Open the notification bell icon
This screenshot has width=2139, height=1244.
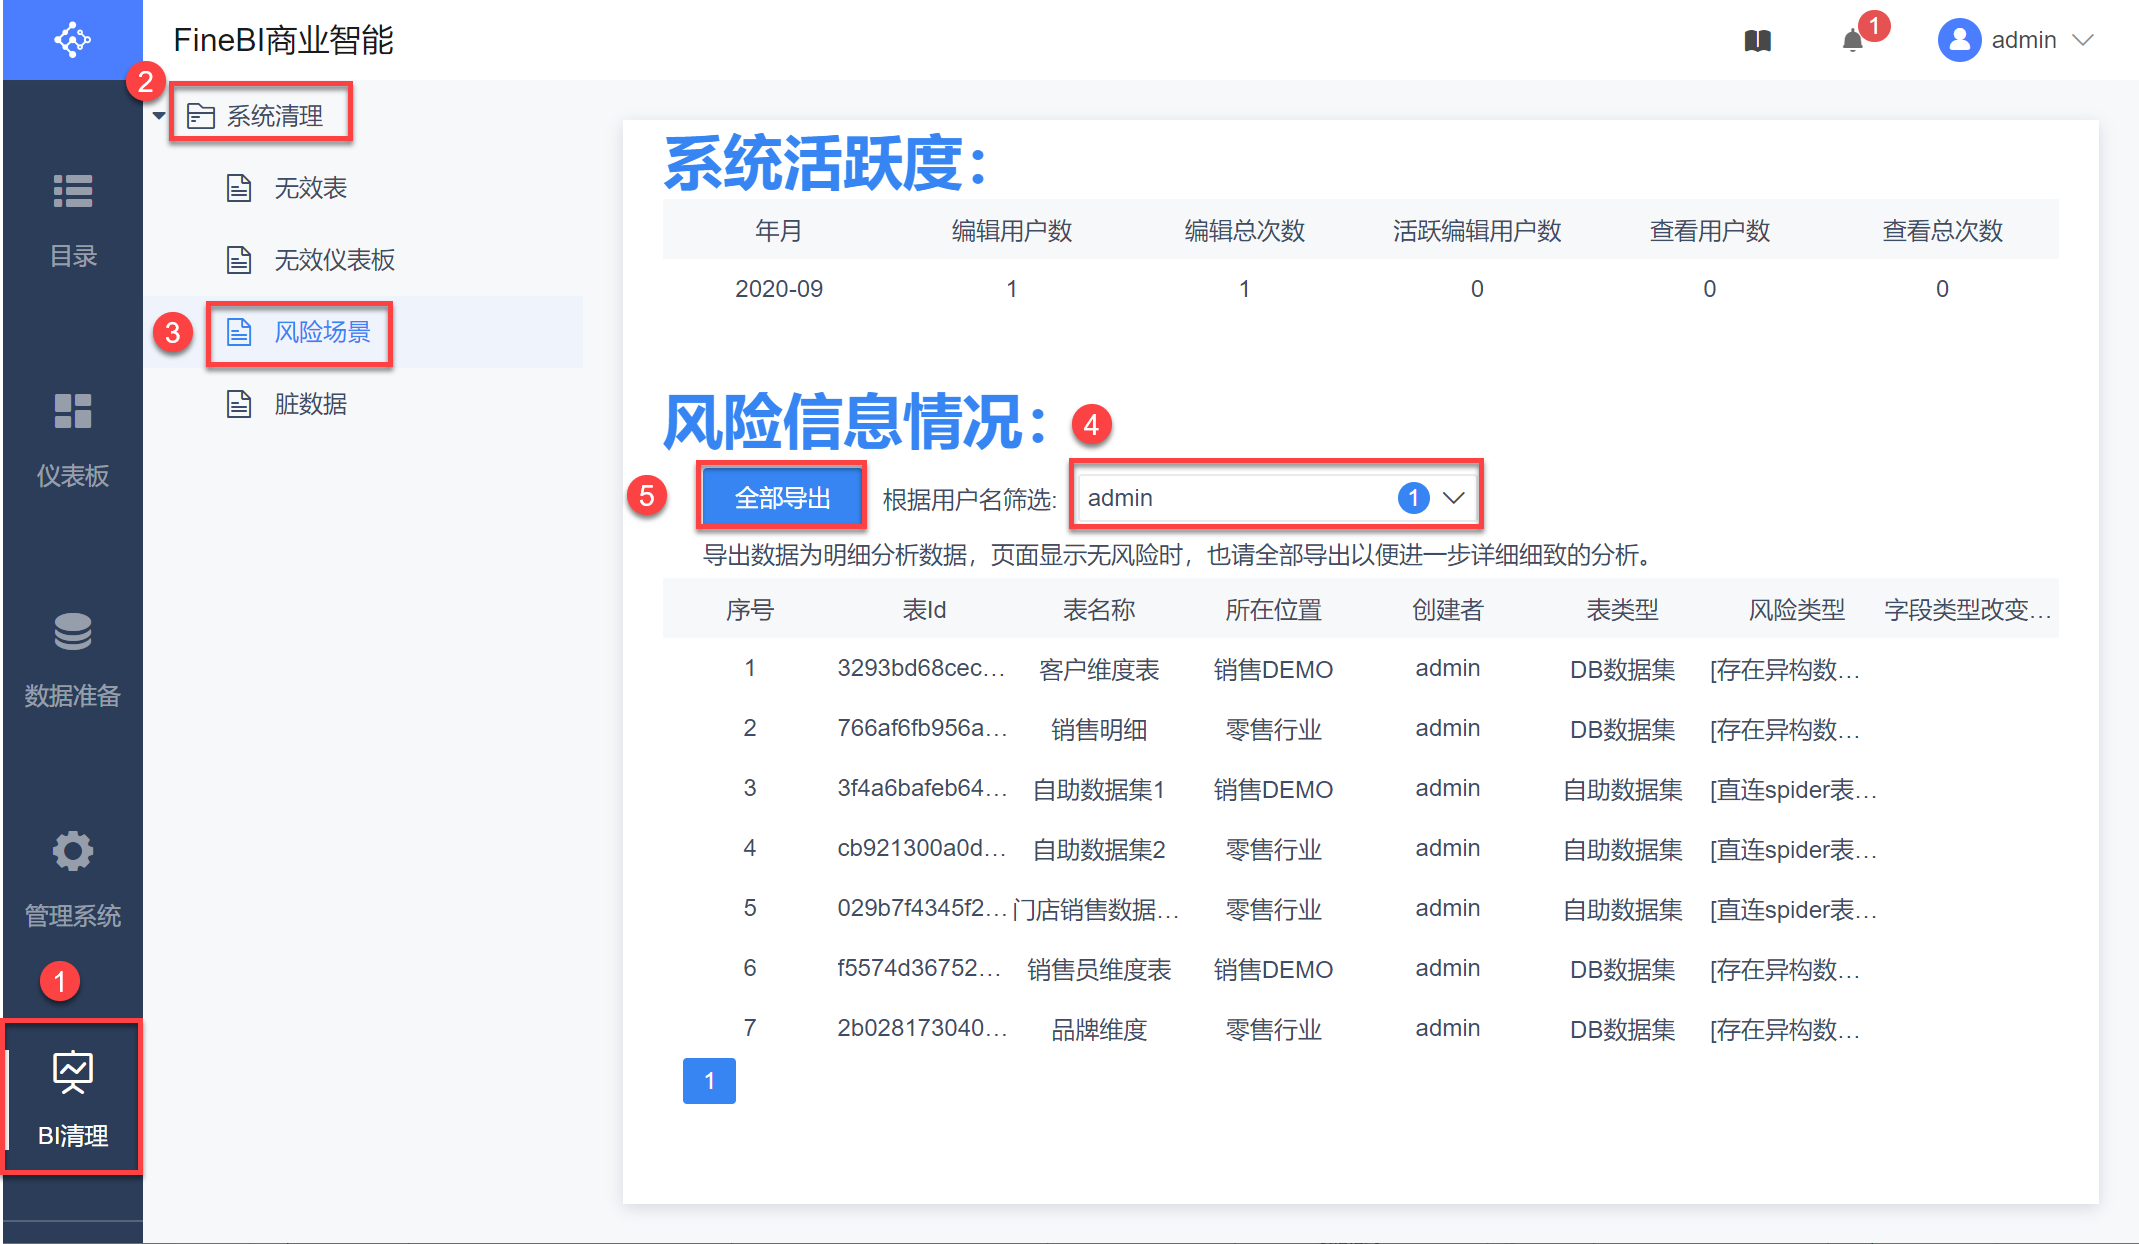point(1852,40)
